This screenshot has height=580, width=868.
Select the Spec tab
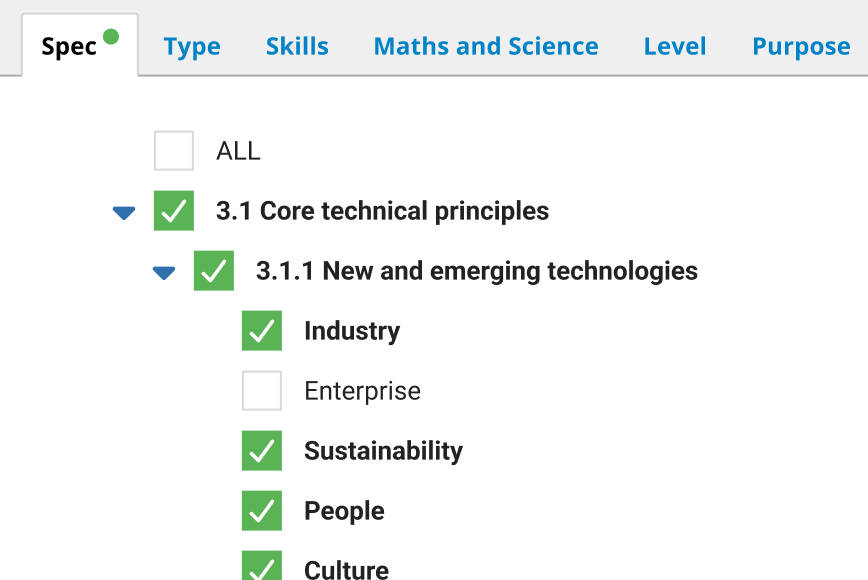point(70,47)
